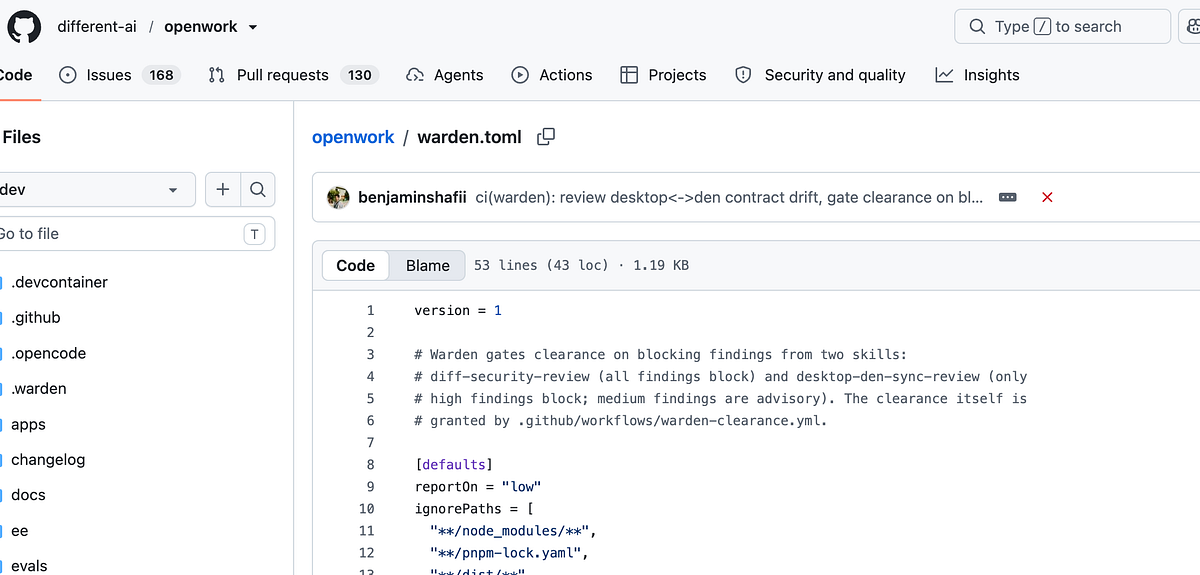Screen dimensions: 1200x575
Task: Expand the docs folder
Action: point(28,495)
